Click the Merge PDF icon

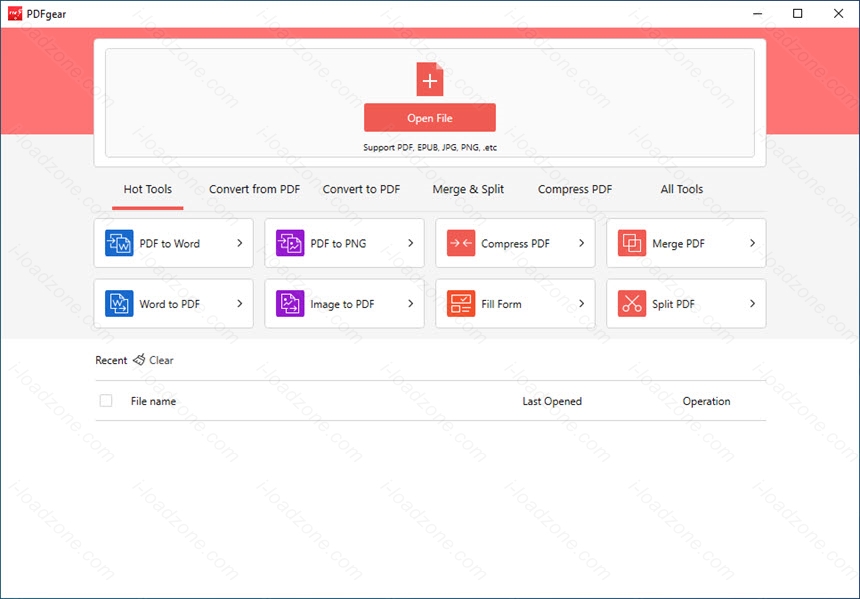coord(632,243)
